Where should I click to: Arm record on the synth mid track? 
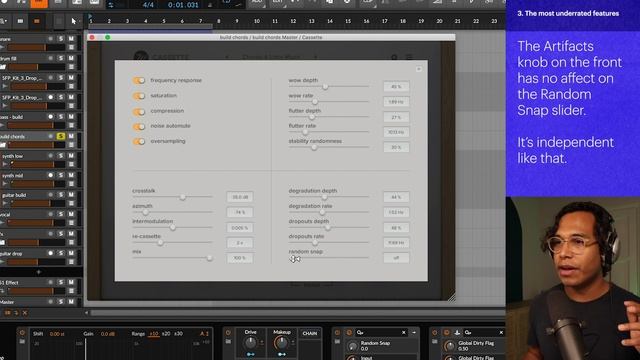(51, 175)
